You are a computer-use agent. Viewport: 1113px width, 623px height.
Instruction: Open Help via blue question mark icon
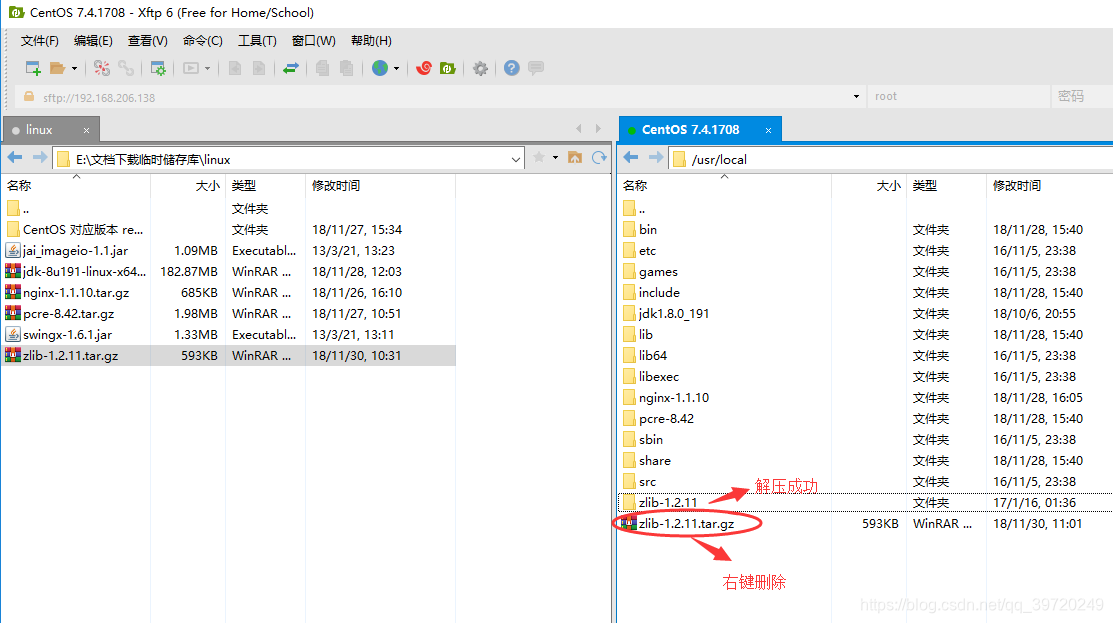511,68
